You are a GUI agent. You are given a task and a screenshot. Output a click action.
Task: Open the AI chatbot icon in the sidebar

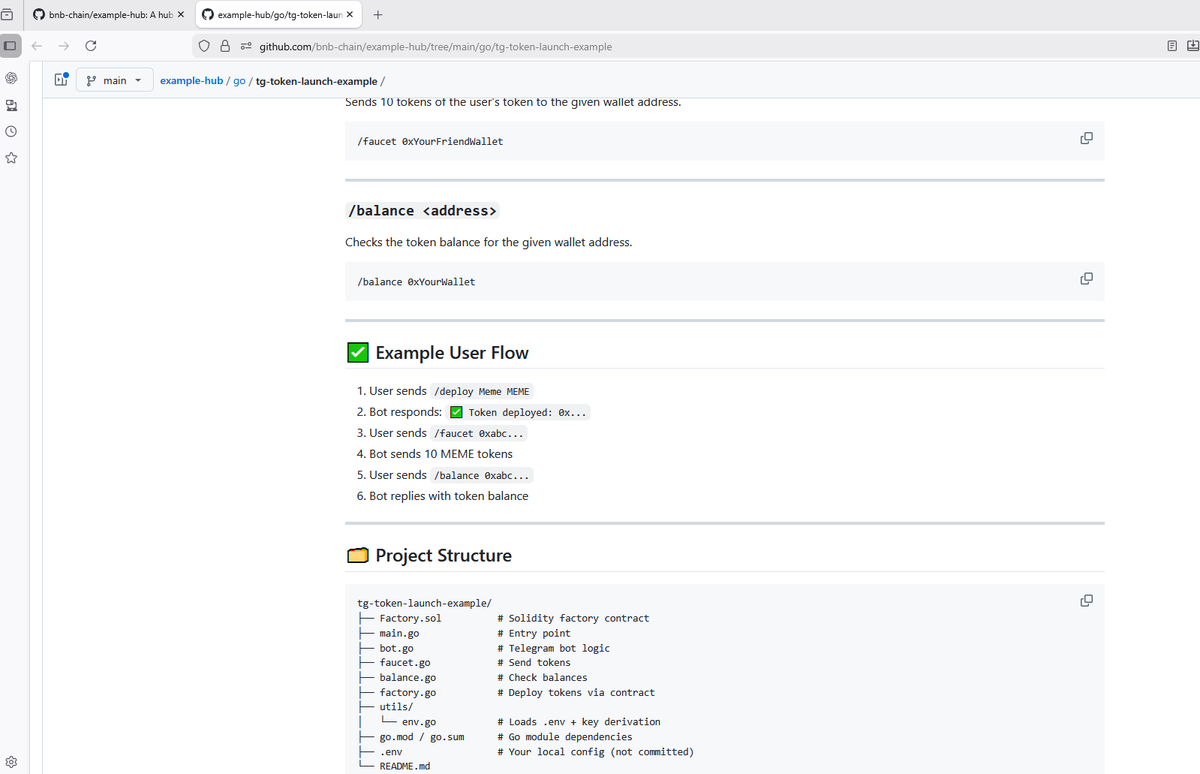[10, 78]
